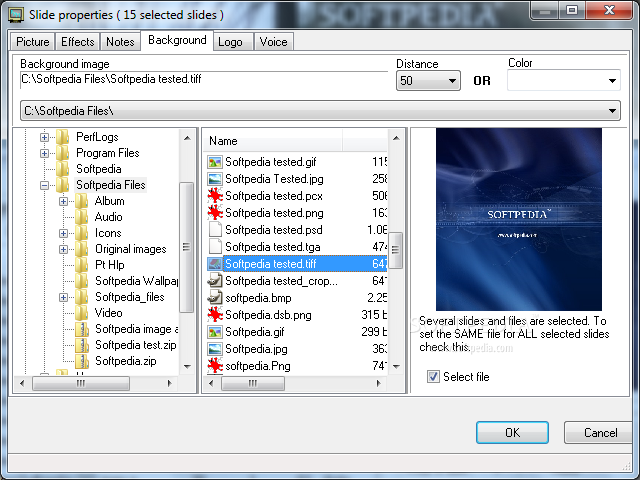Click the Background image path field
This screenshot has height=480, width=640.
point(204,80)
